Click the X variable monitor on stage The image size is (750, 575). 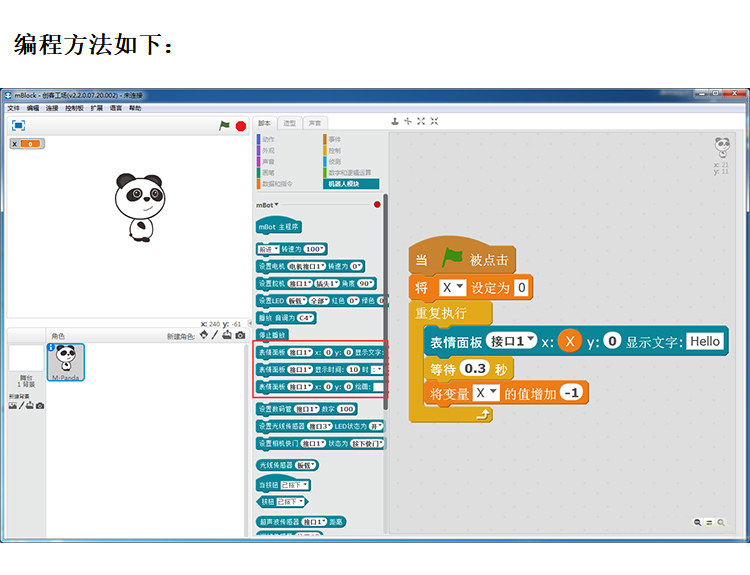click(x=27, y=144)
